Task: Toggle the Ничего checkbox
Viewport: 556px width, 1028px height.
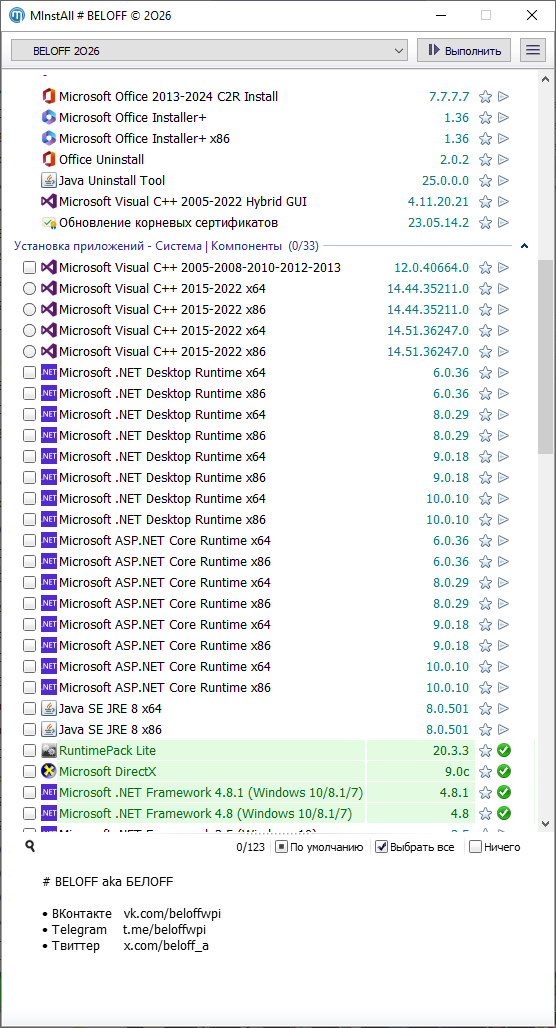Action: pyautogui.click(x=475, y=847)
